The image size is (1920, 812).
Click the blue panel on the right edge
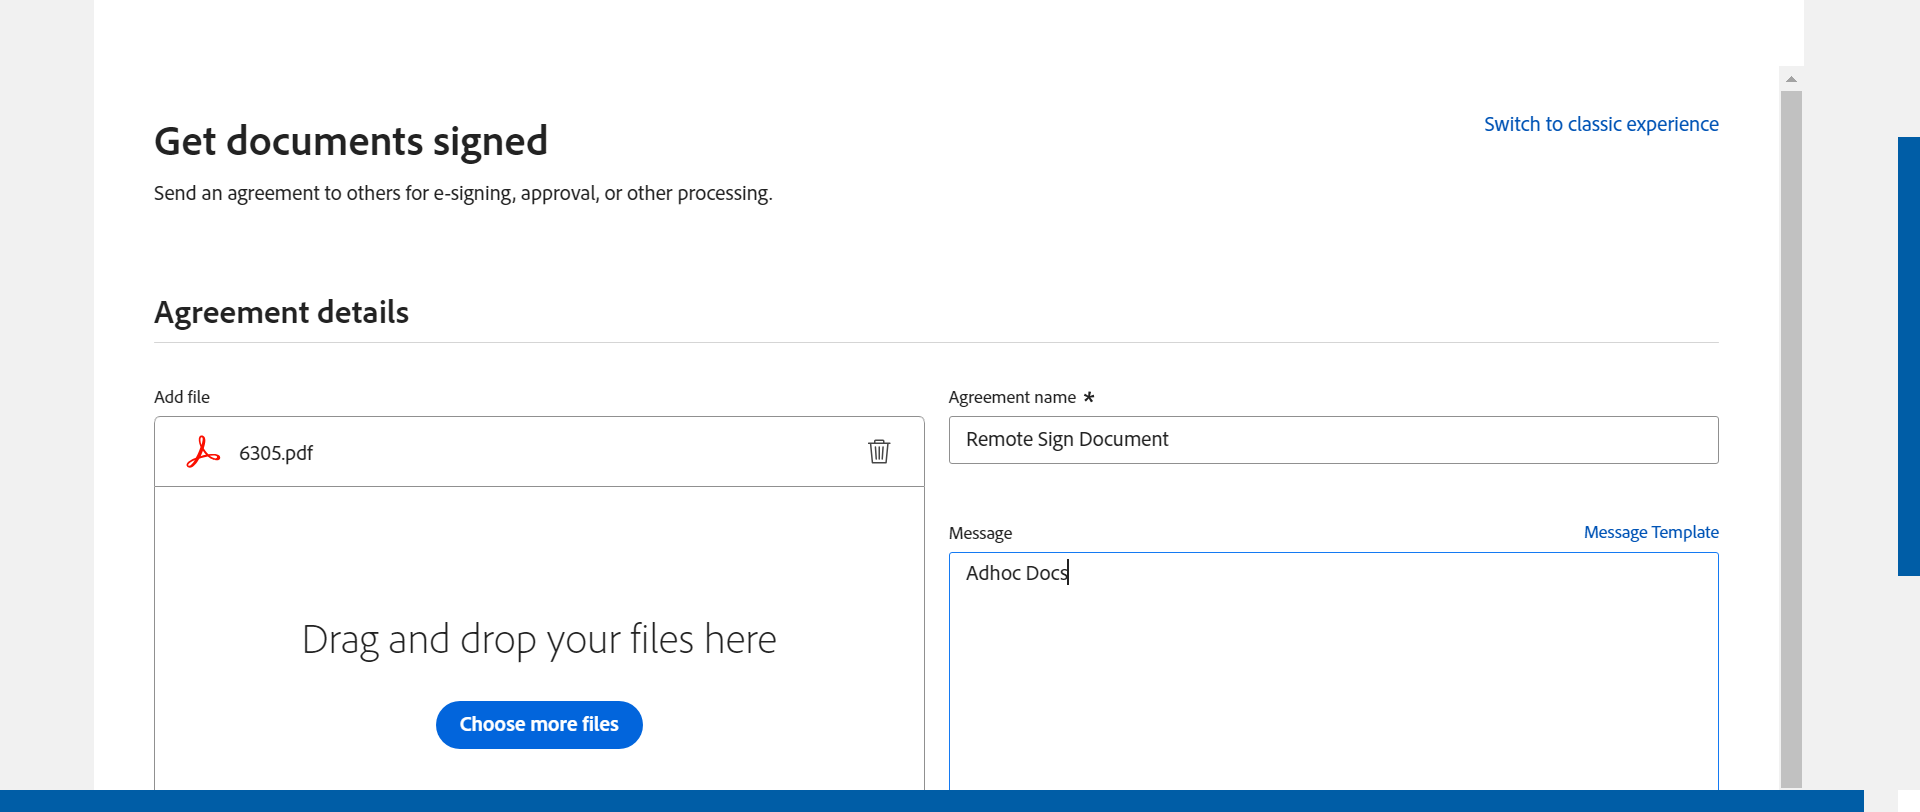1908,355
